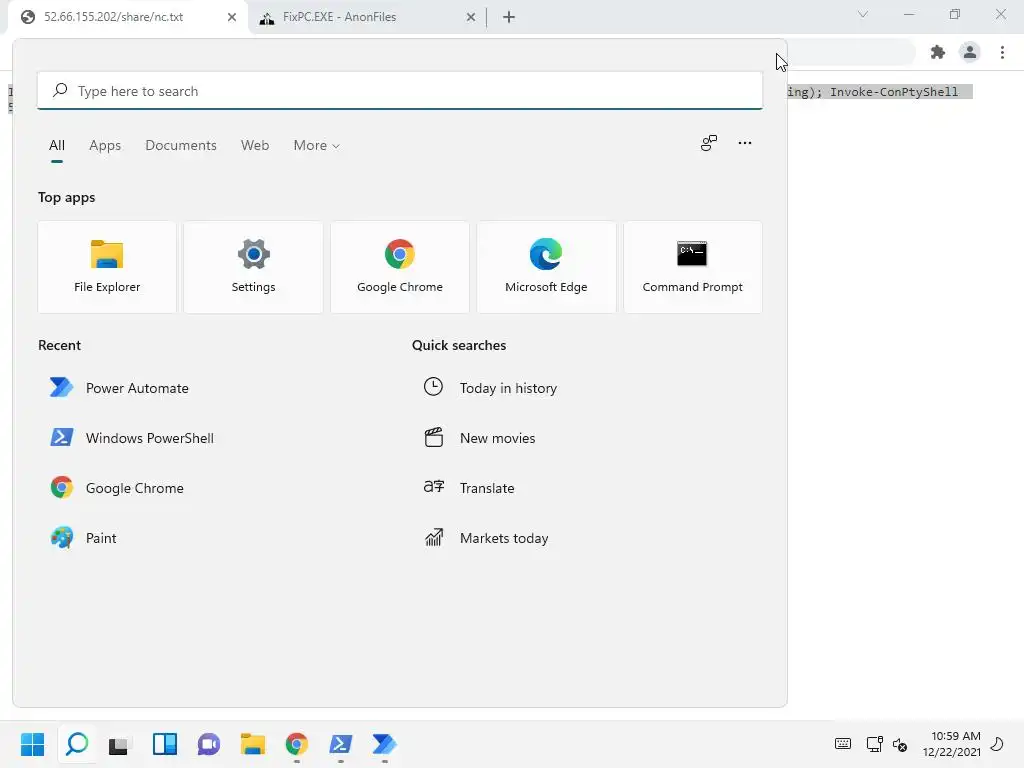Click the Search magnifier on the taskbar
Image resolution: width=1024 pixels, height=768 pixels.
(77, 744)
